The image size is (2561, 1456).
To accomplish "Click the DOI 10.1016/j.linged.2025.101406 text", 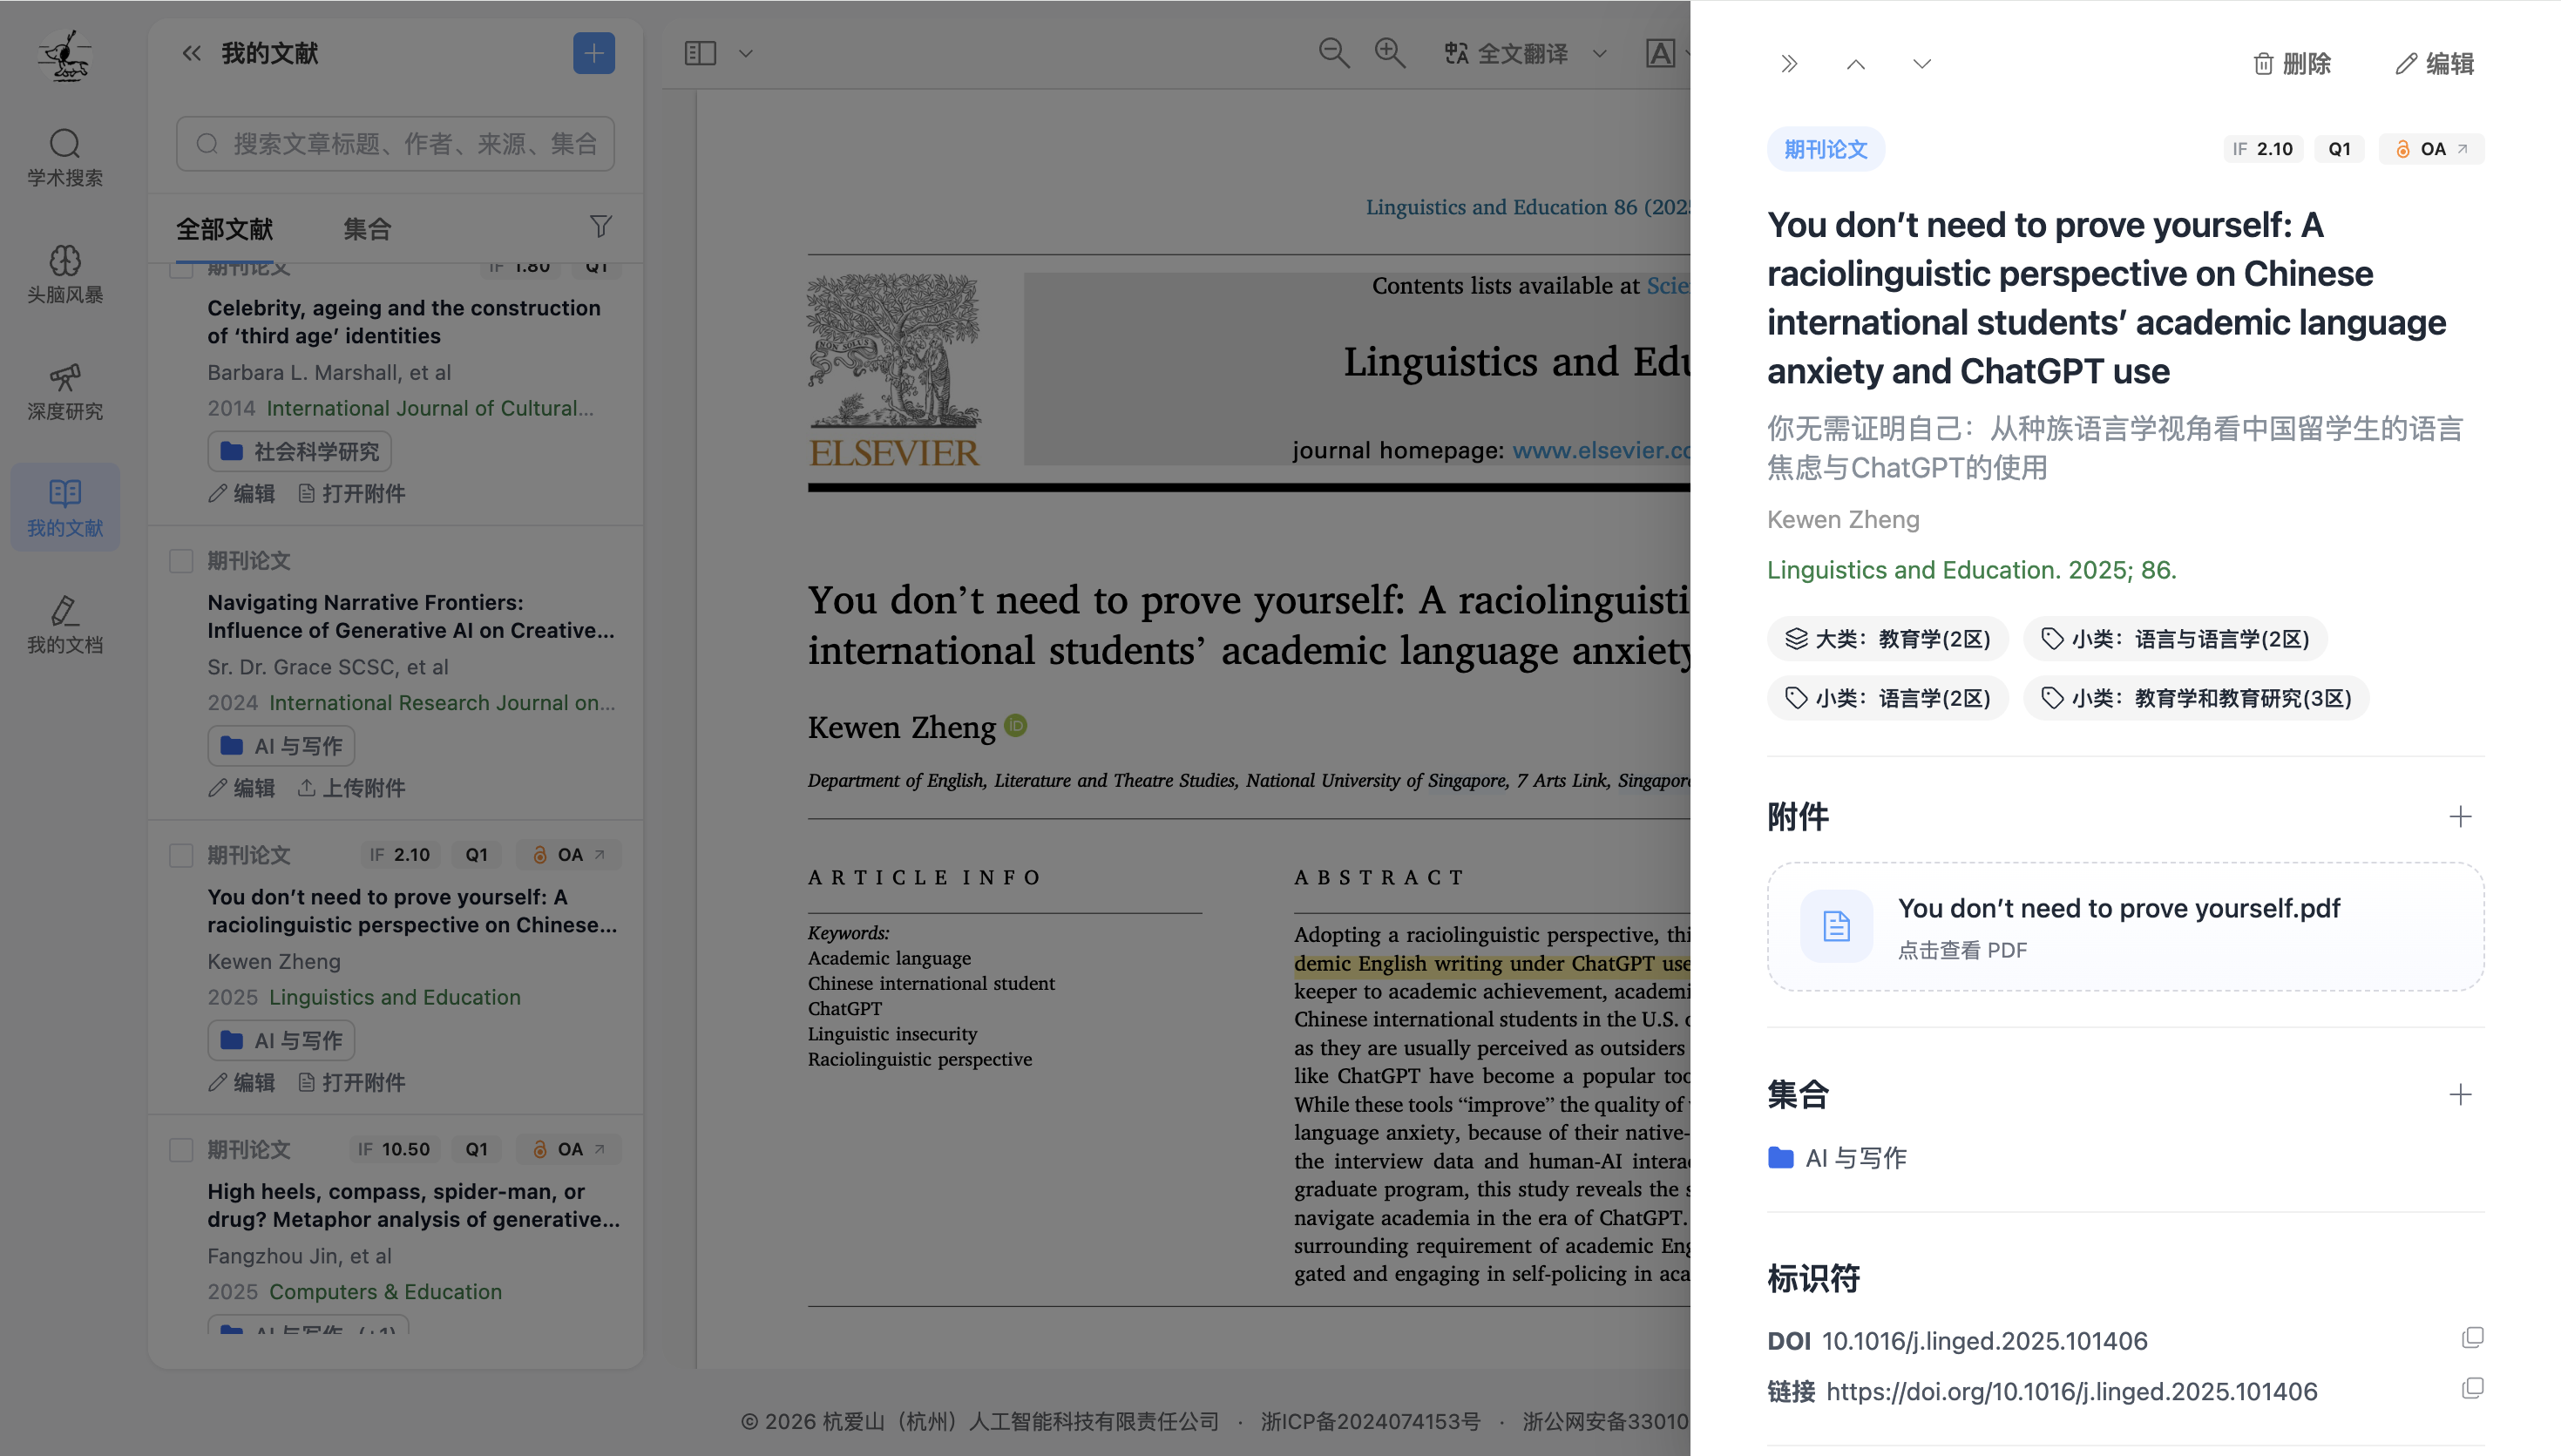I will (1984, 1341).
